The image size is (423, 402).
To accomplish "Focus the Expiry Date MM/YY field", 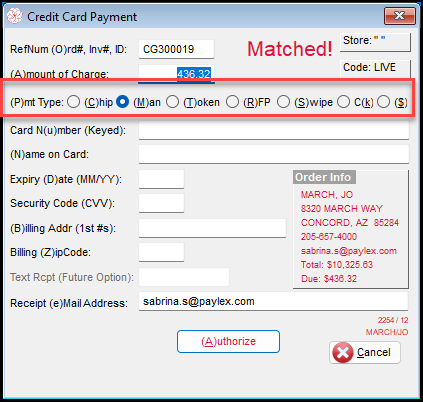I will [161, 179].
